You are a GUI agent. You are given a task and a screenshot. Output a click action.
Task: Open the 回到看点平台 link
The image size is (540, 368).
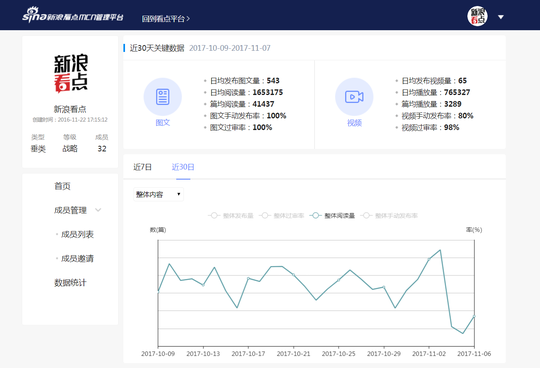click(x=166, y=19)
